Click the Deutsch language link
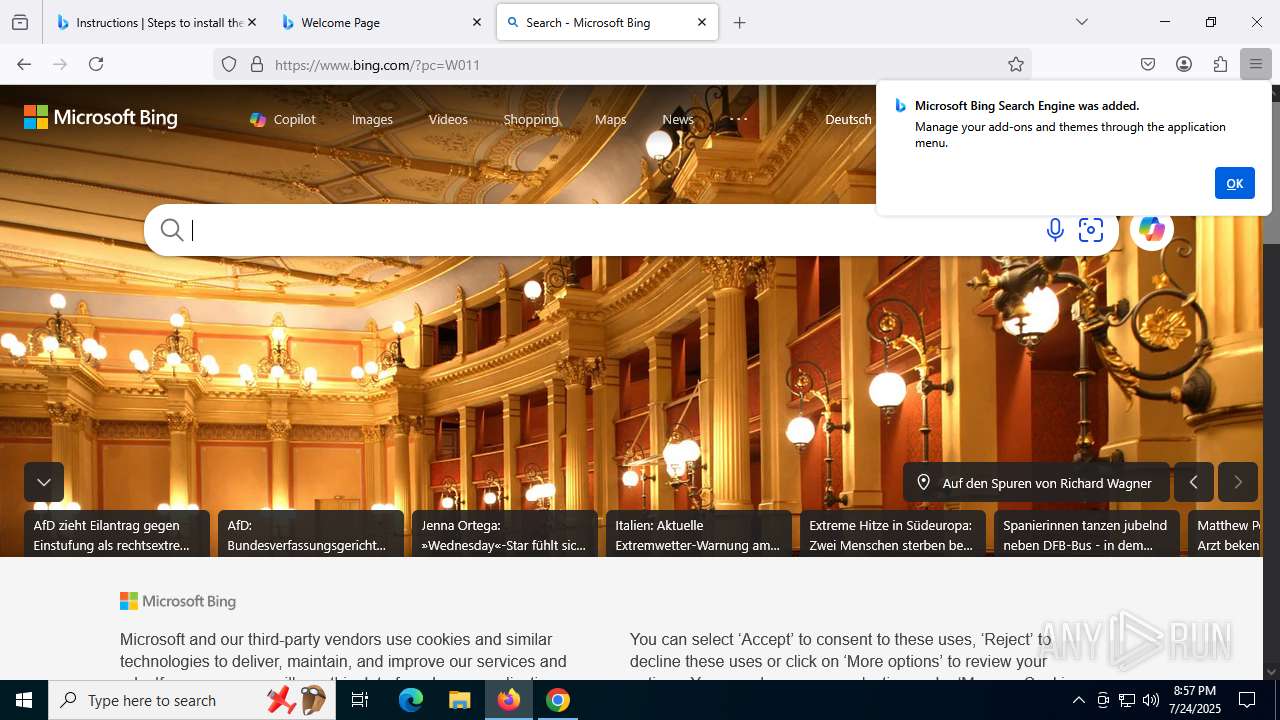 point(848,119)
